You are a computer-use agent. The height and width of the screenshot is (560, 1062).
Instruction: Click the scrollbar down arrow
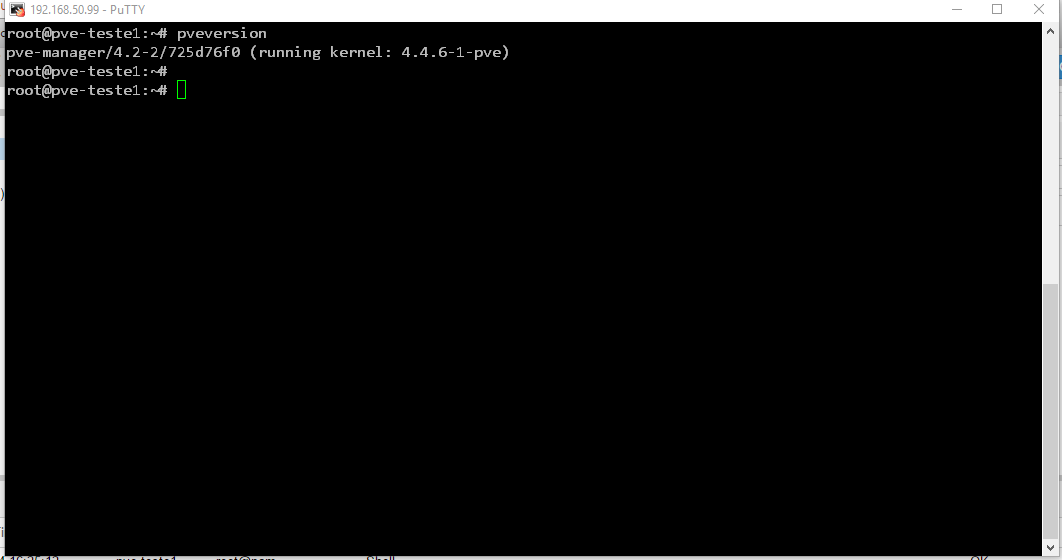tap(1050, 547)
